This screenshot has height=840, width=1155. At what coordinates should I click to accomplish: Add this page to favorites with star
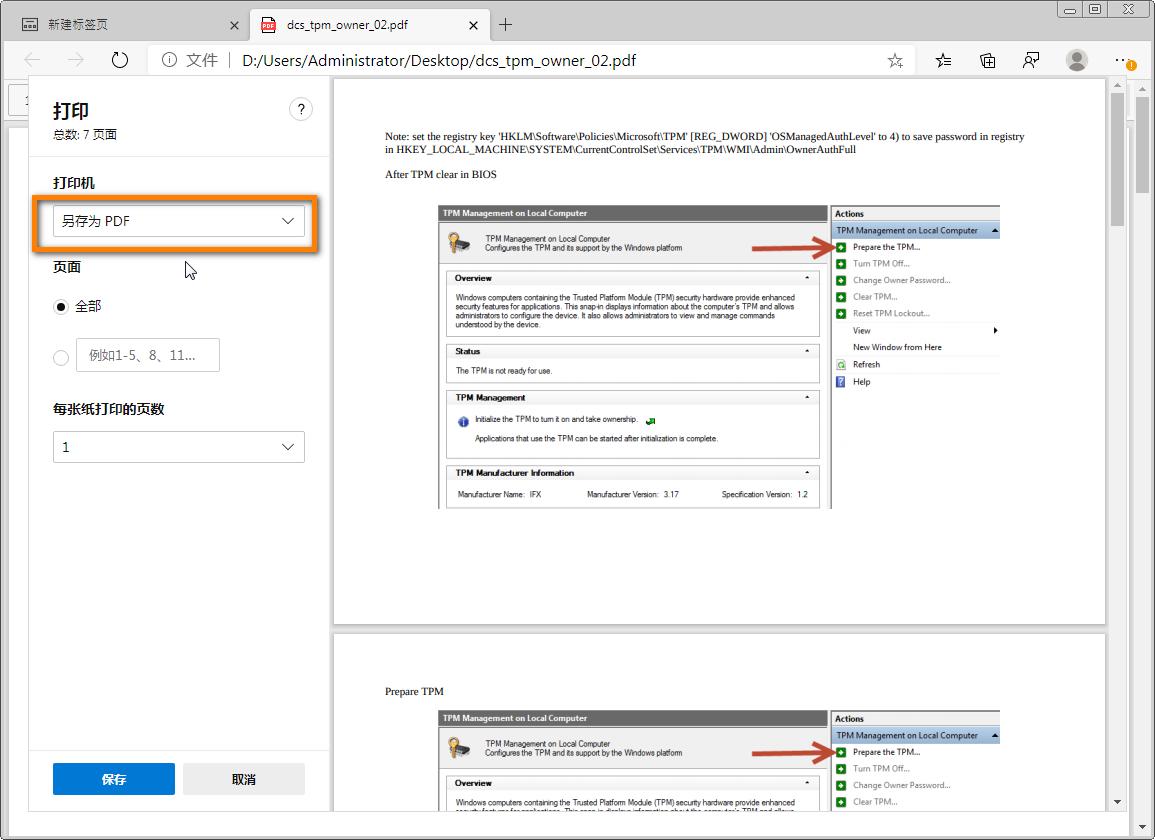(894, 61)
